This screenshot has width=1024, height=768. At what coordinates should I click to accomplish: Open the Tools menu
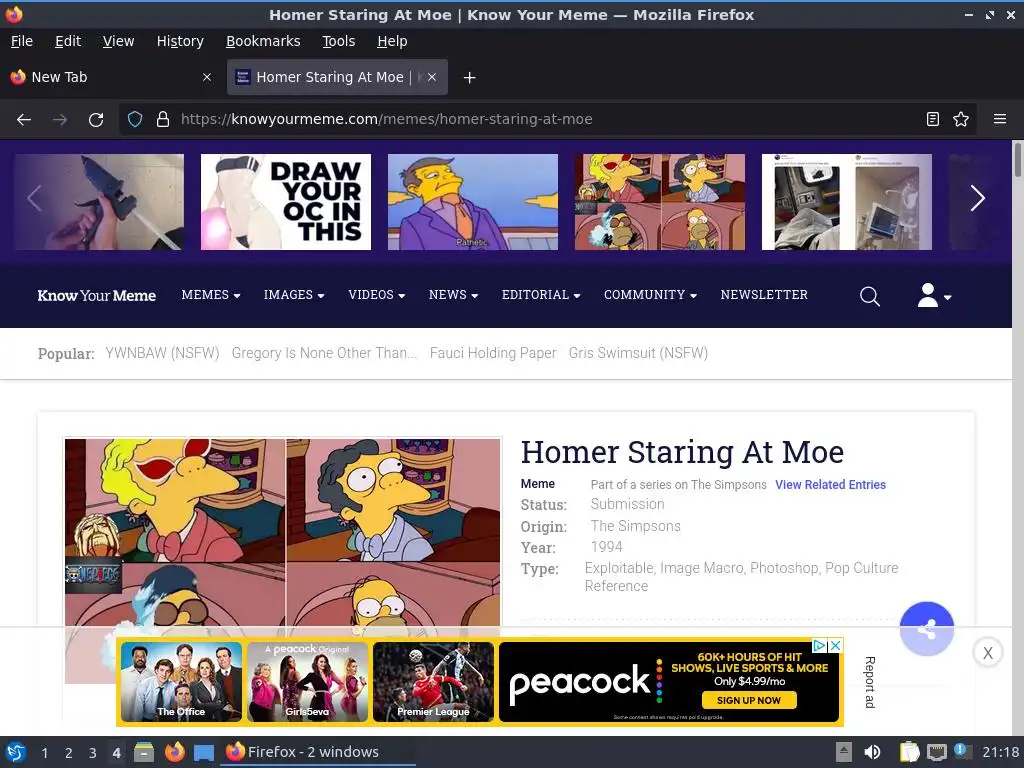coord(338,41)
